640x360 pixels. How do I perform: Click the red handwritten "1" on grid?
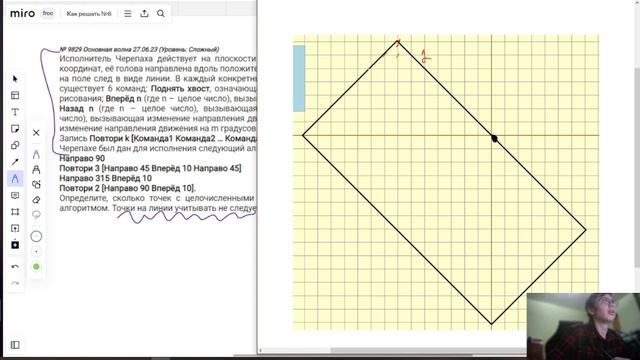[x=425, y=56]
